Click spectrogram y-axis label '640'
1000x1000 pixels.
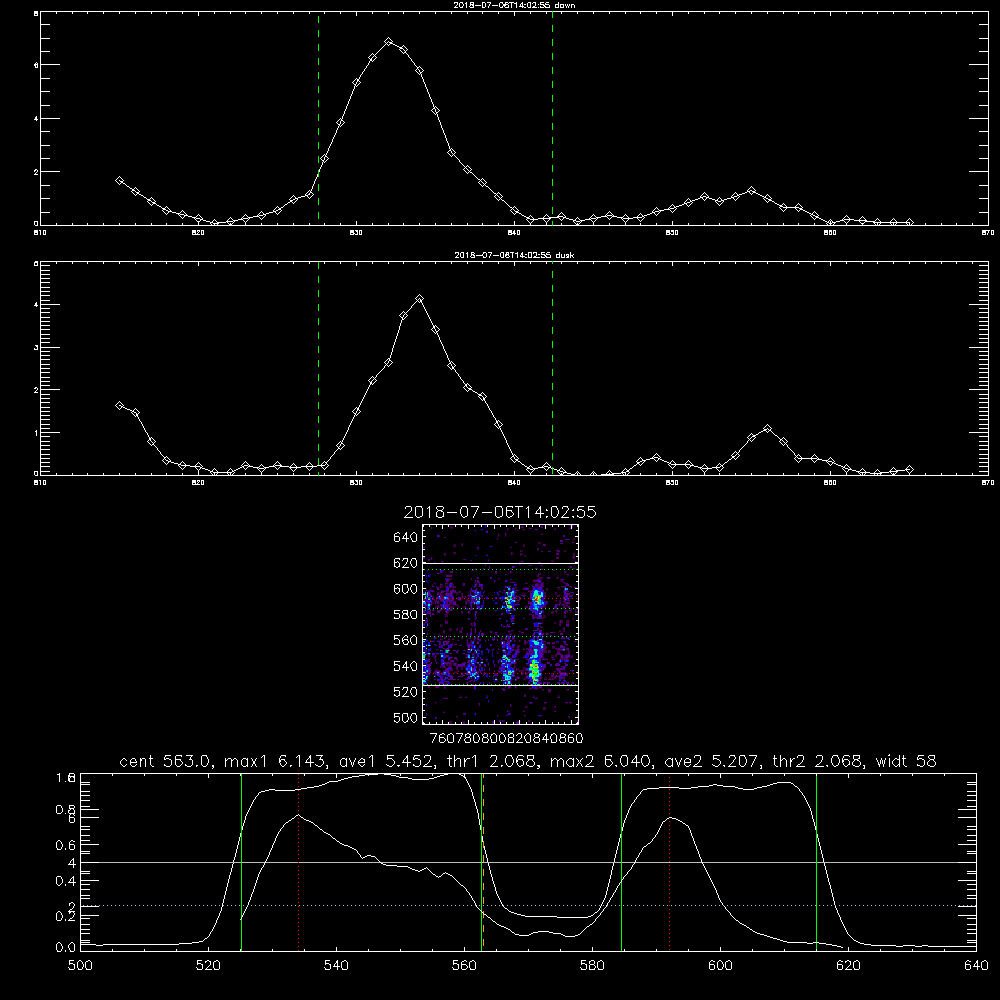tap(406, 538)
